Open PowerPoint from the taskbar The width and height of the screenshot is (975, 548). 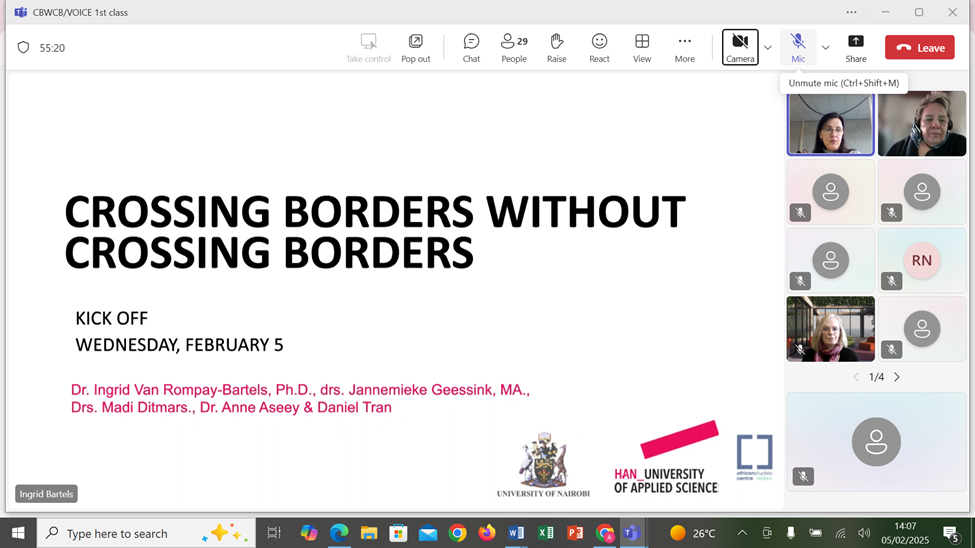click(x=575, y=533)
